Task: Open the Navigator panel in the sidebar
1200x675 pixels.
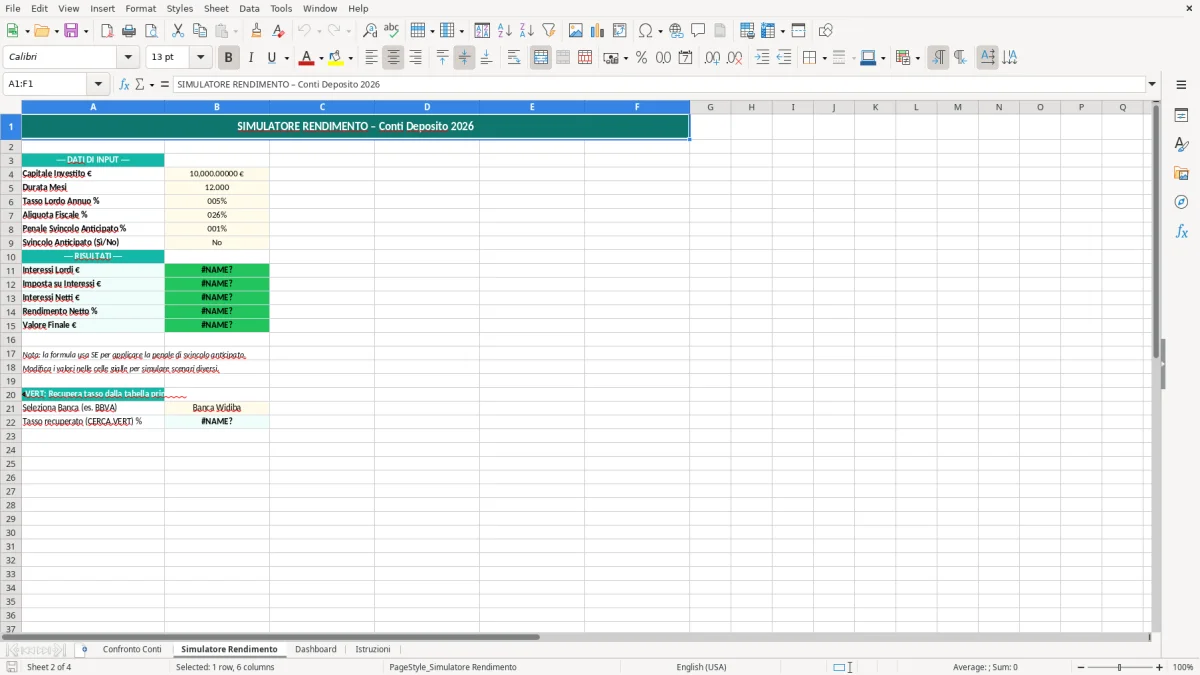Action: click(x=1181, y=202)
